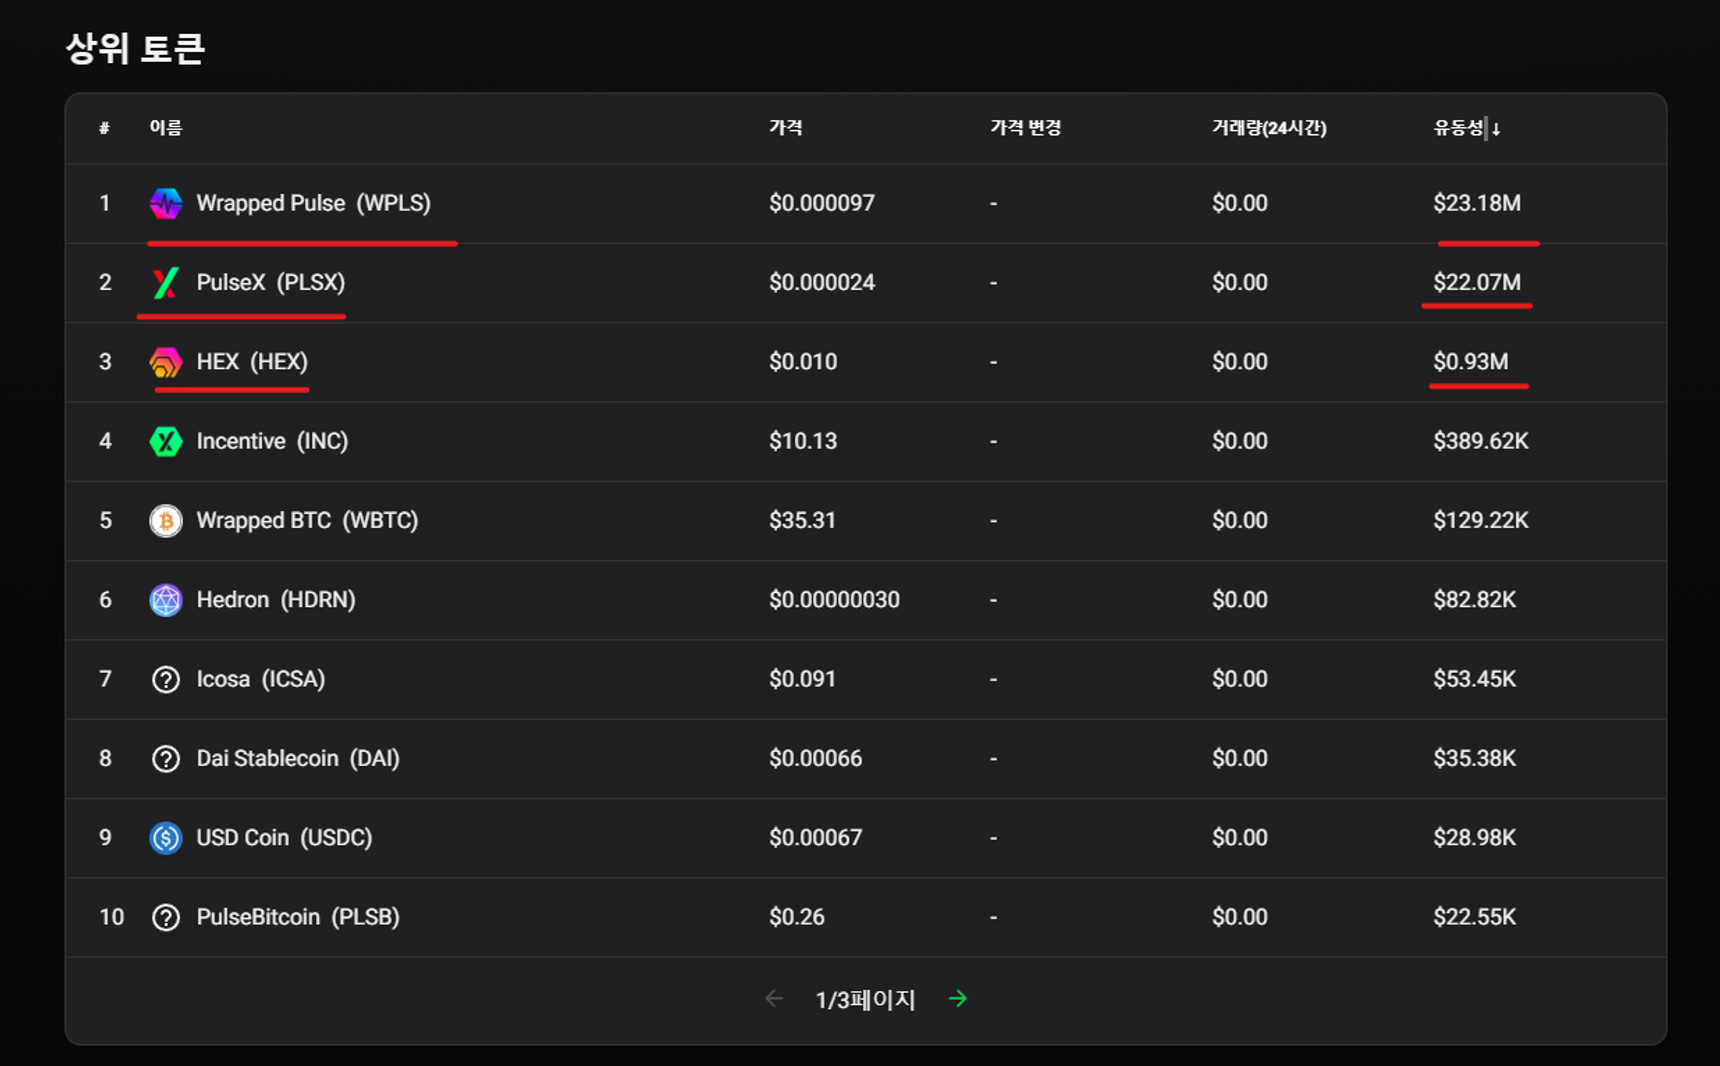Click the 1/3페이지 page indicator
1720x1066 pixels.
point(865,999)
